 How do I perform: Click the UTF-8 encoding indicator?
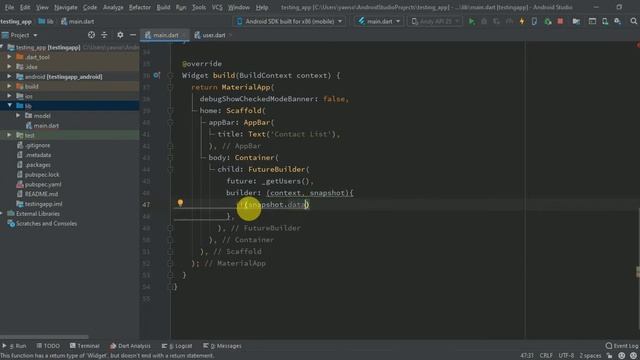[566, 356]
